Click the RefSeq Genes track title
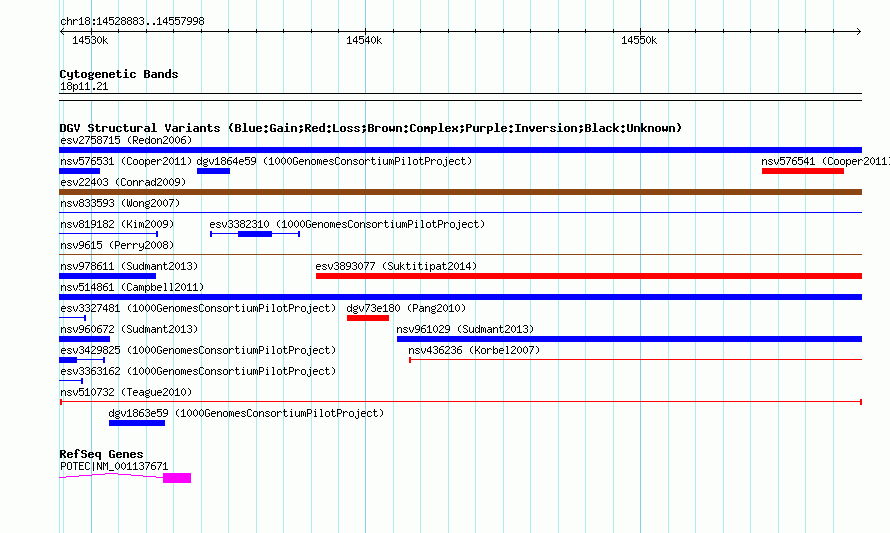This screenshot has height=533, width=890. pyautogui.click(x=101, y=454)
